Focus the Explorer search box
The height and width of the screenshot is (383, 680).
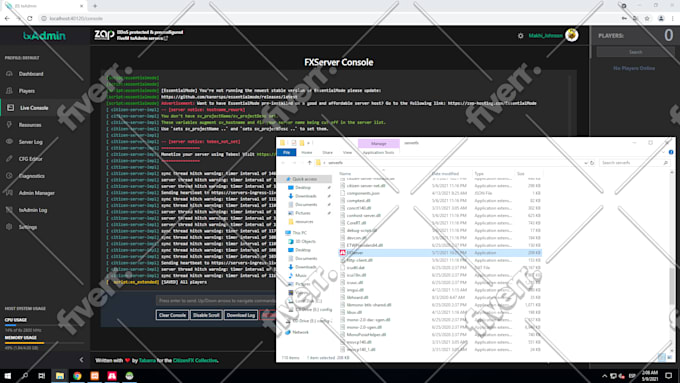pos(634,163)
